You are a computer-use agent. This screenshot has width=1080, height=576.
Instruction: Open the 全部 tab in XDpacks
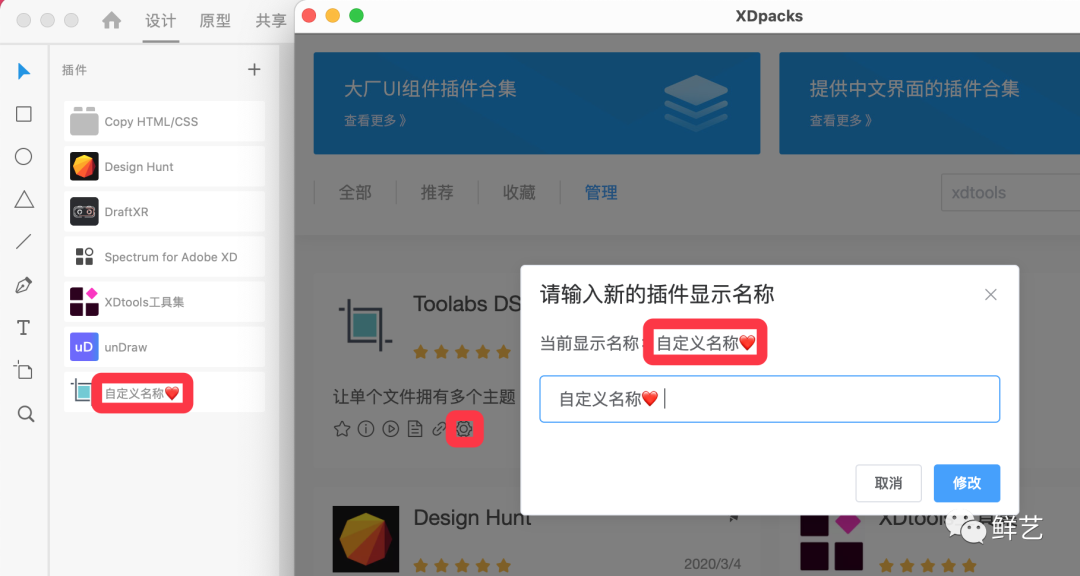tap(355, 192)
